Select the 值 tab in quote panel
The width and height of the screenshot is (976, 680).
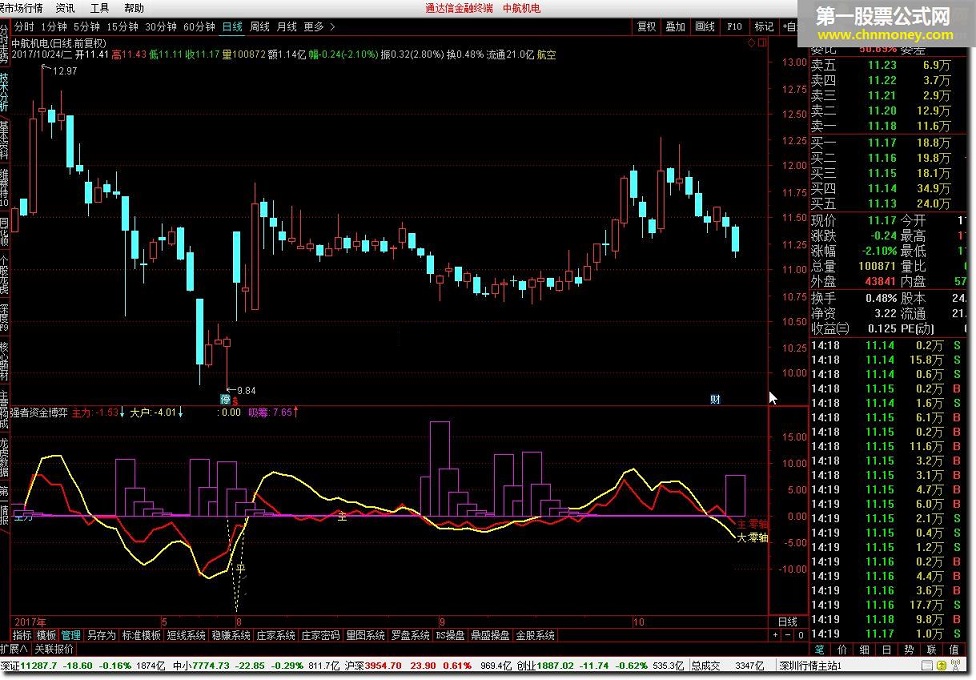[954, 650]
